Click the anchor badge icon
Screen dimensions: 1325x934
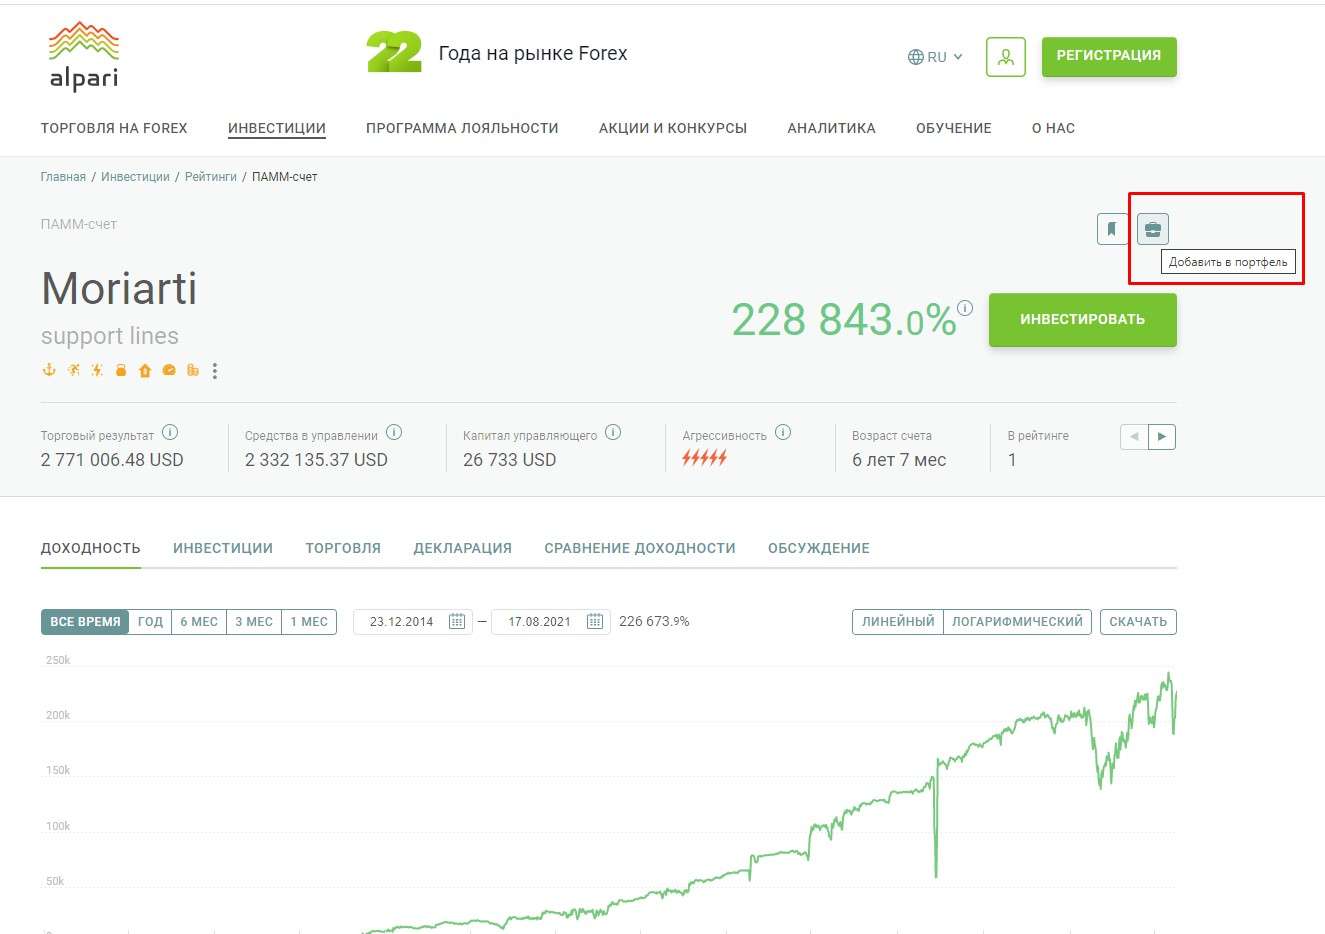tap(49, 370)
